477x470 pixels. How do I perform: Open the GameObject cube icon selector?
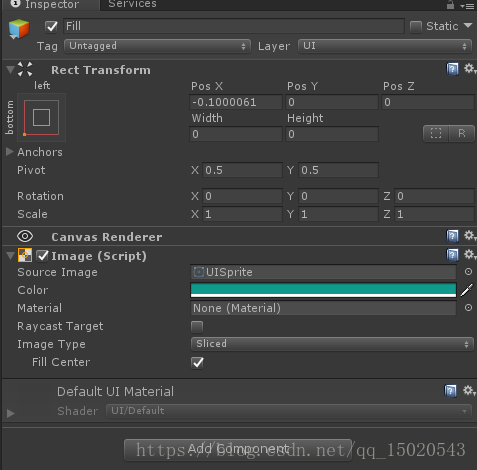19,29
